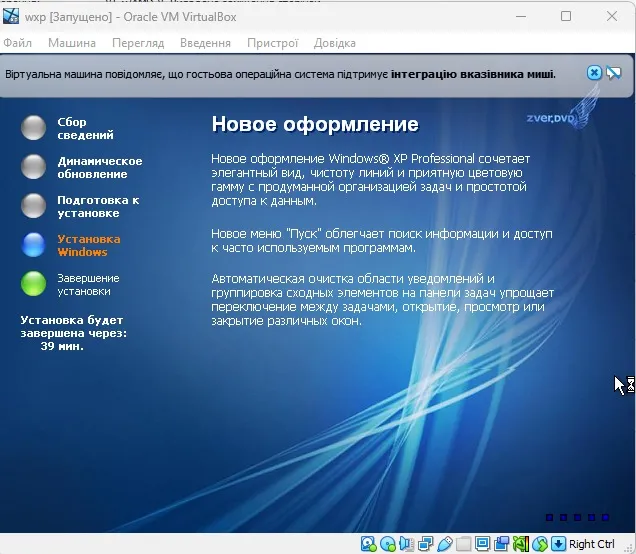The width and height of the screenshot is (636, 554).
Task: Click the optical disk indicator icon
Action: click(x=388, y=544)
